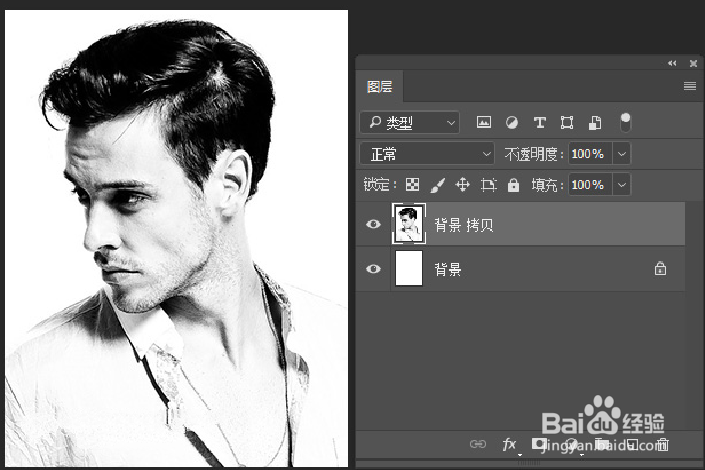Screen dimensions: 705x470
Task: Lock image pixels brush icon
Action: 437,185
